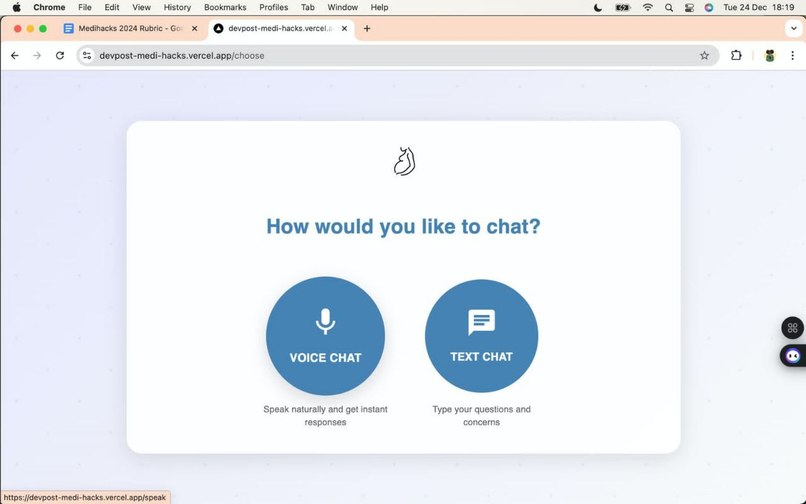Reload the current page
This screenshot has width=806, height=504.
(x=60, y=56)
